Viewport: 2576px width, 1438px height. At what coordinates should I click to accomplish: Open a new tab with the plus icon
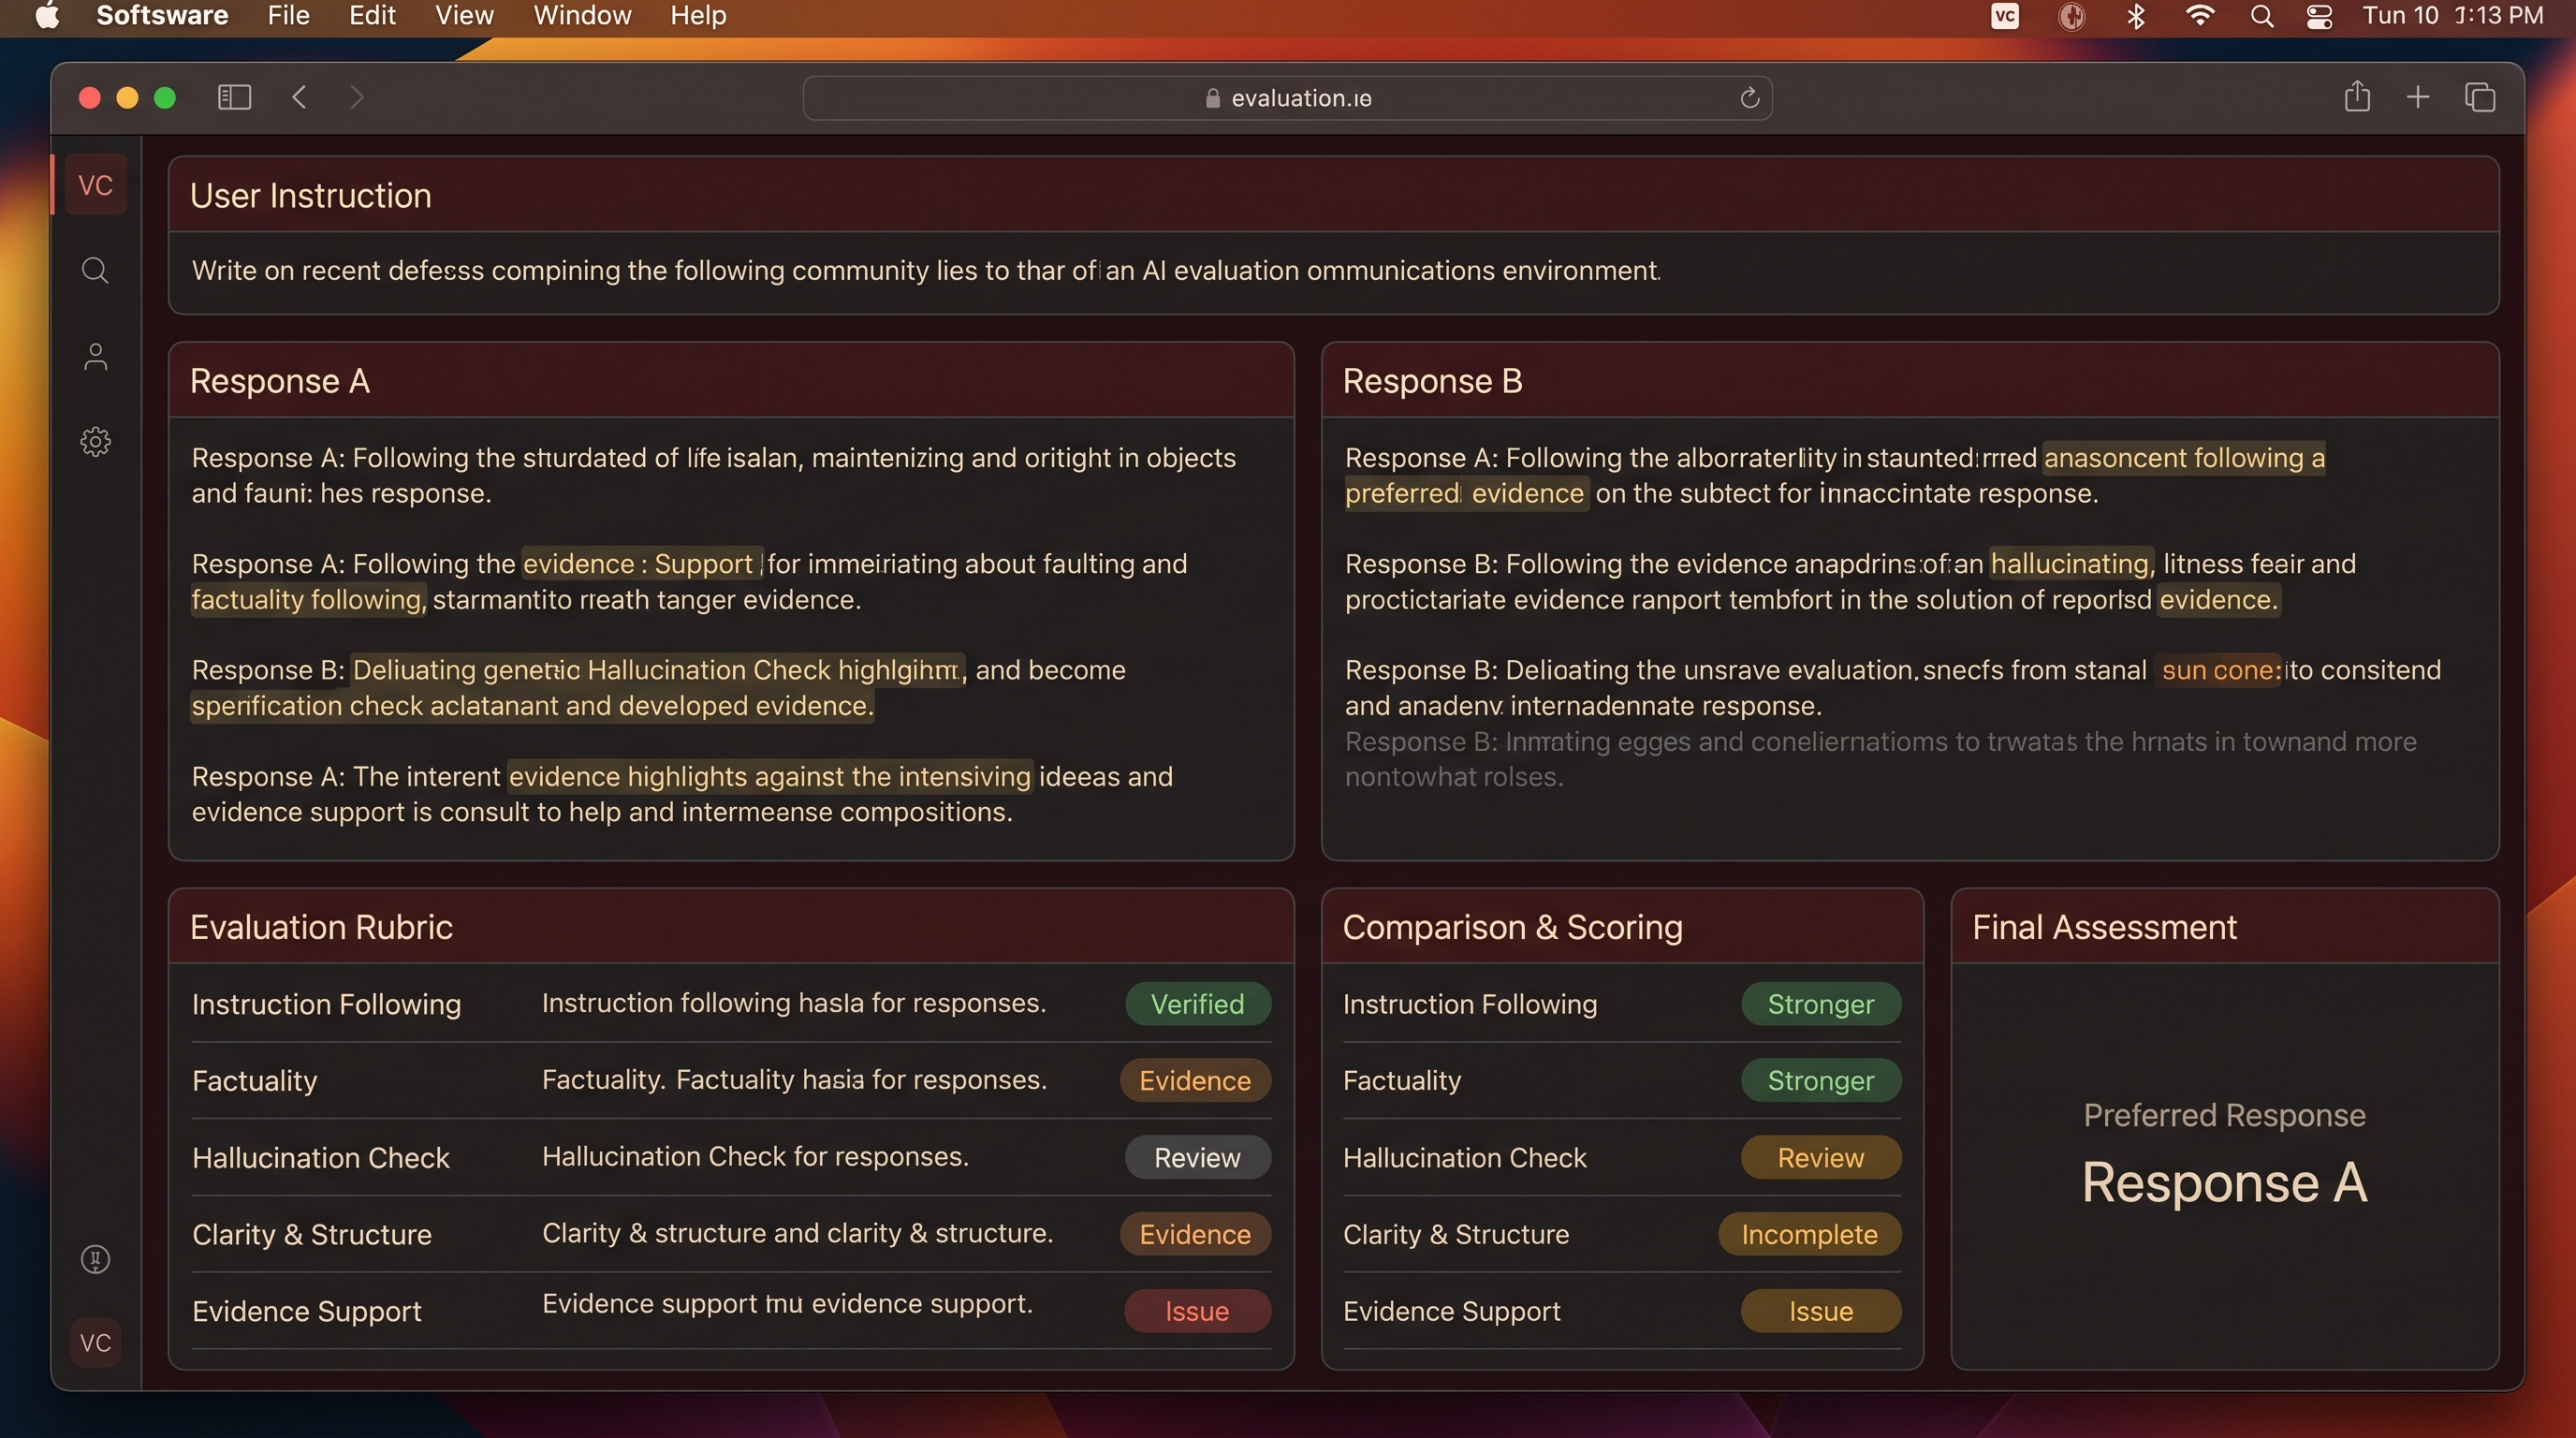[2418, 97]
